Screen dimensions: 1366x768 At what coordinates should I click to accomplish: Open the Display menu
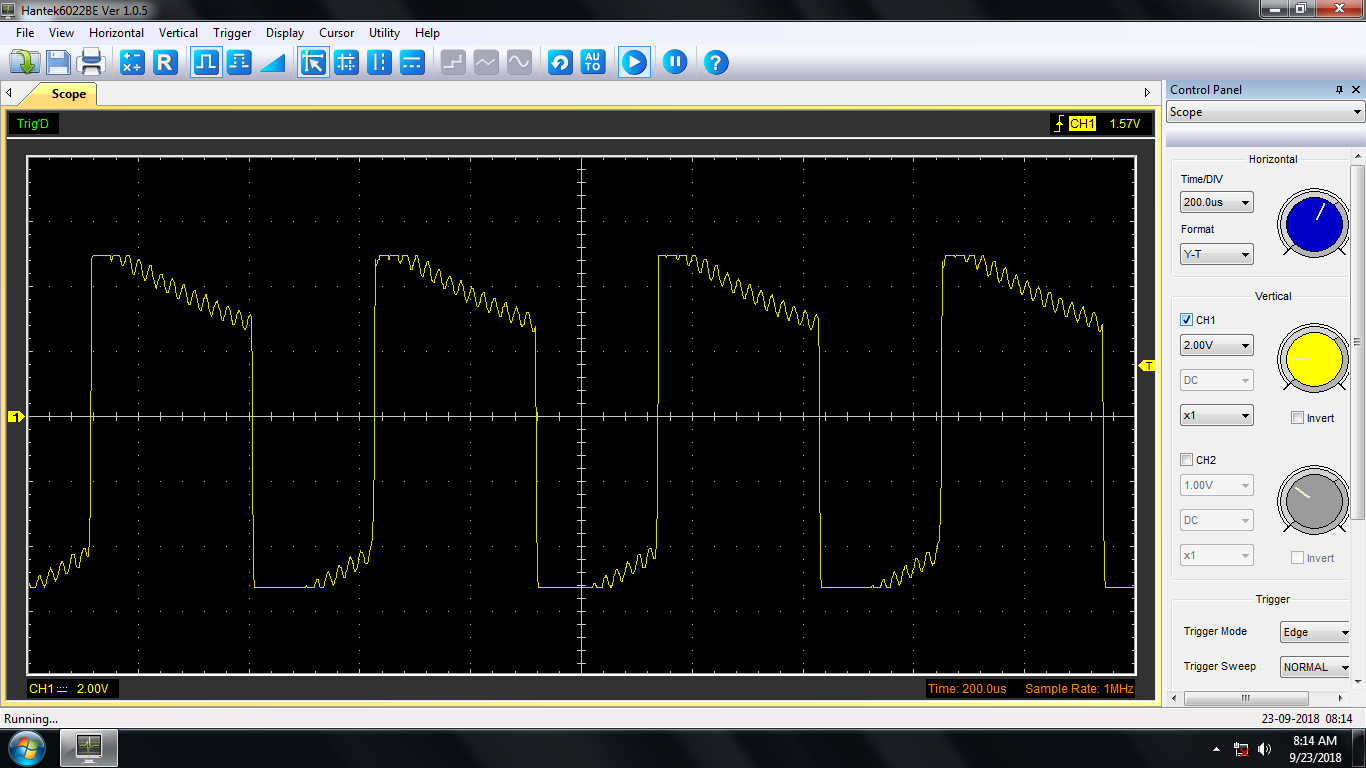click(x=285, y=33)
